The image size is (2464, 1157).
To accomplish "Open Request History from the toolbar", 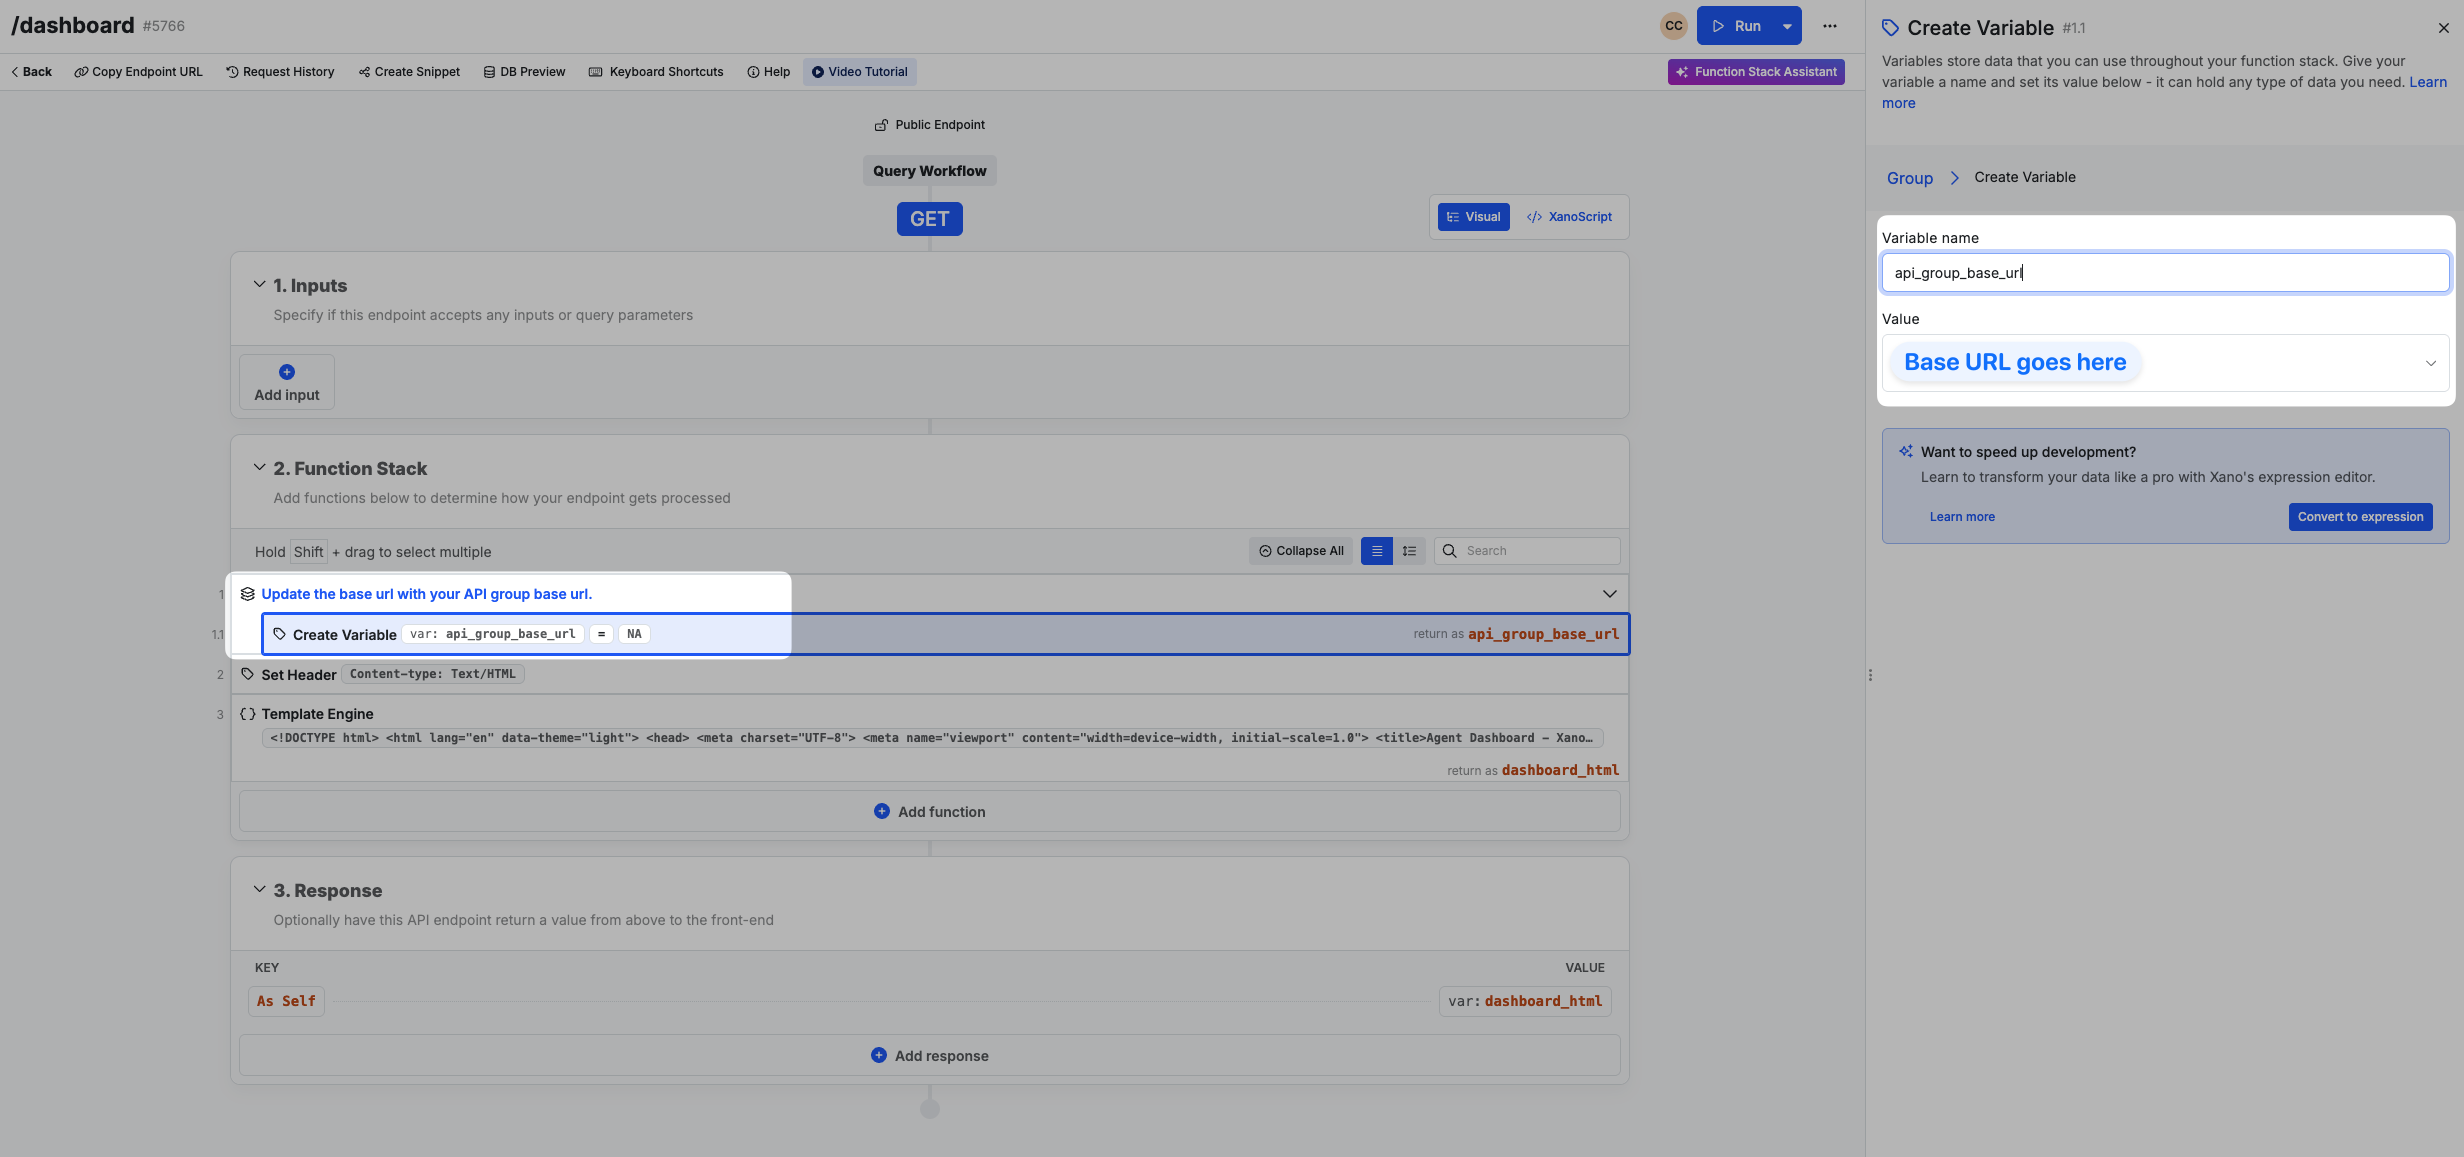I will pos(280,72).
